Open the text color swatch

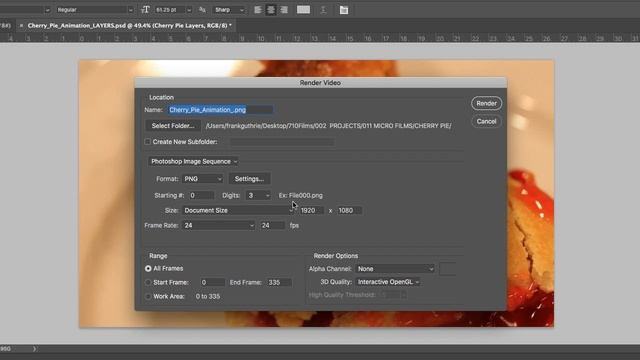pyautogui.click(x=303, y=10)
